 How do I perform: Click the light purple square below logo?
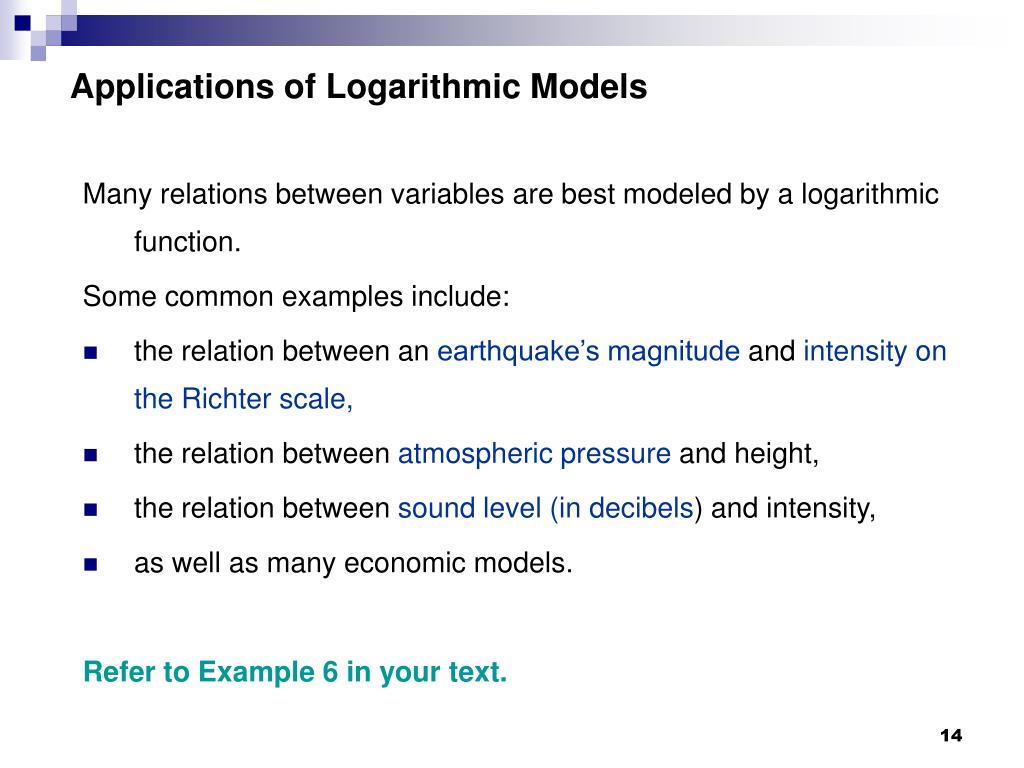pyautogui.click(x=39, y=54)
